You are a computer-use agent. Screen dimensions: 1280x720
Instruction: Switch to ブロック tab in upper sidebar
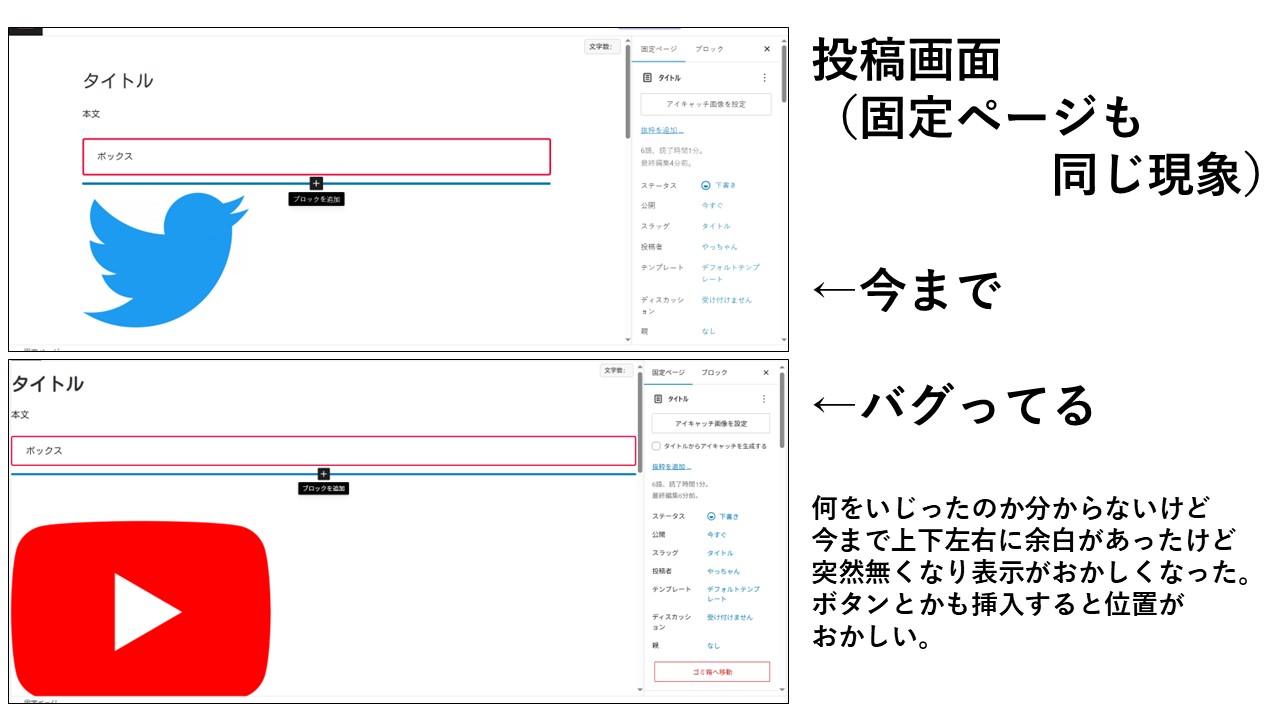click(710, 49)
